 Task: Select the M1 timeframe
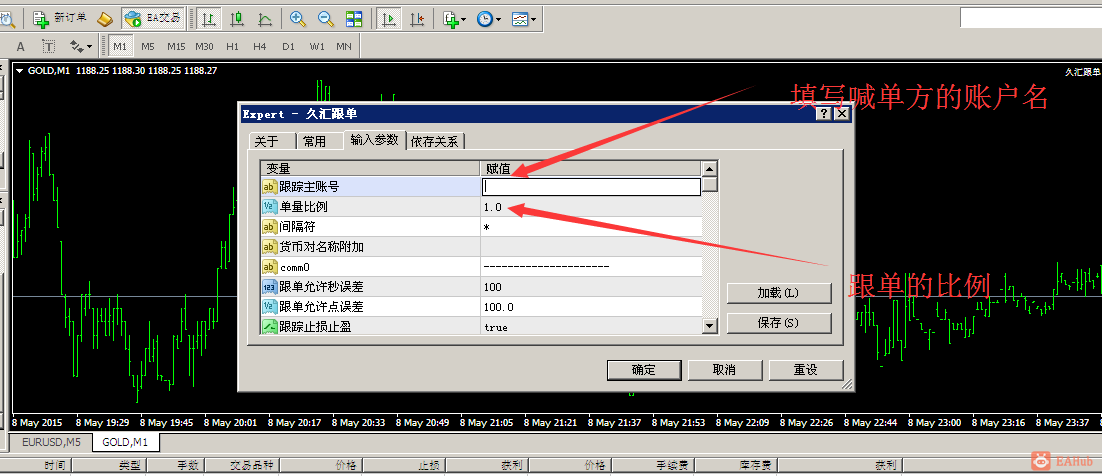120,47
